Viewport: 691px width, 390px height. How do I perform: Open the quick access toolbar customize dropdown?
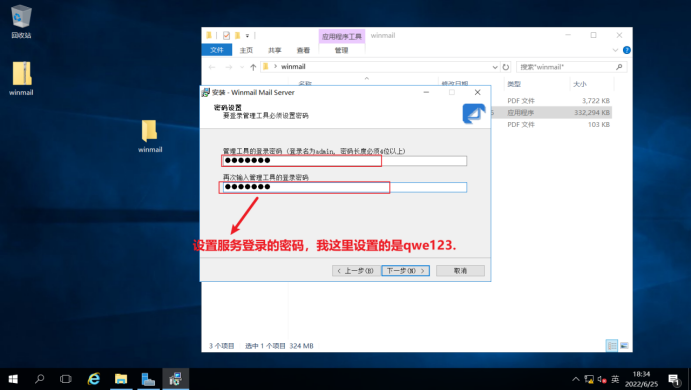coord(247,36)
